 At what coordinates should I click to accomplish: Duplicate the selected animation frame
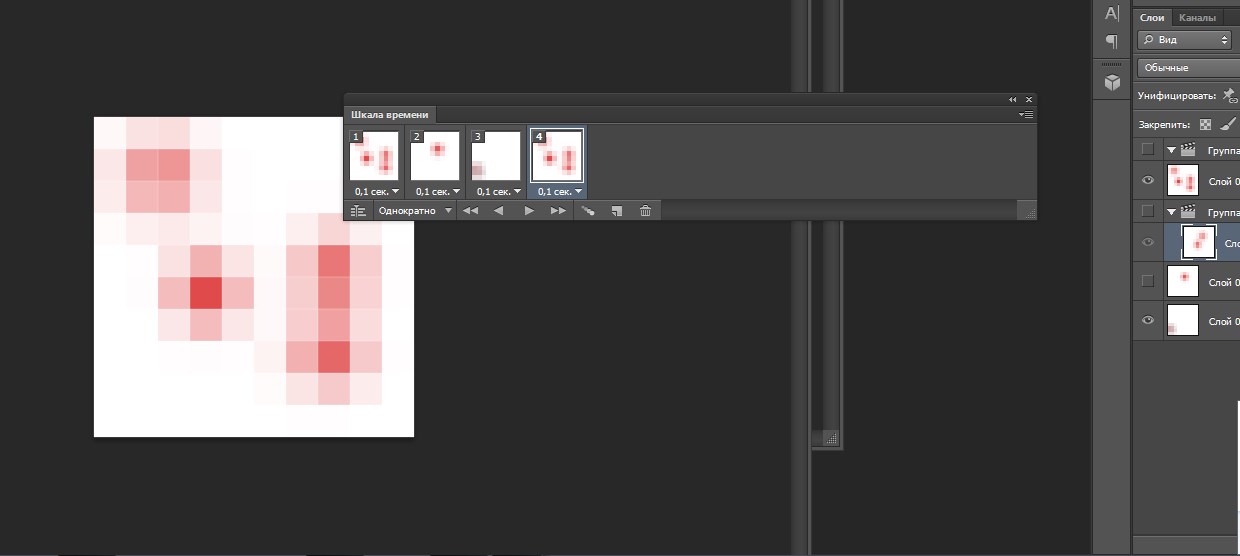617,211
